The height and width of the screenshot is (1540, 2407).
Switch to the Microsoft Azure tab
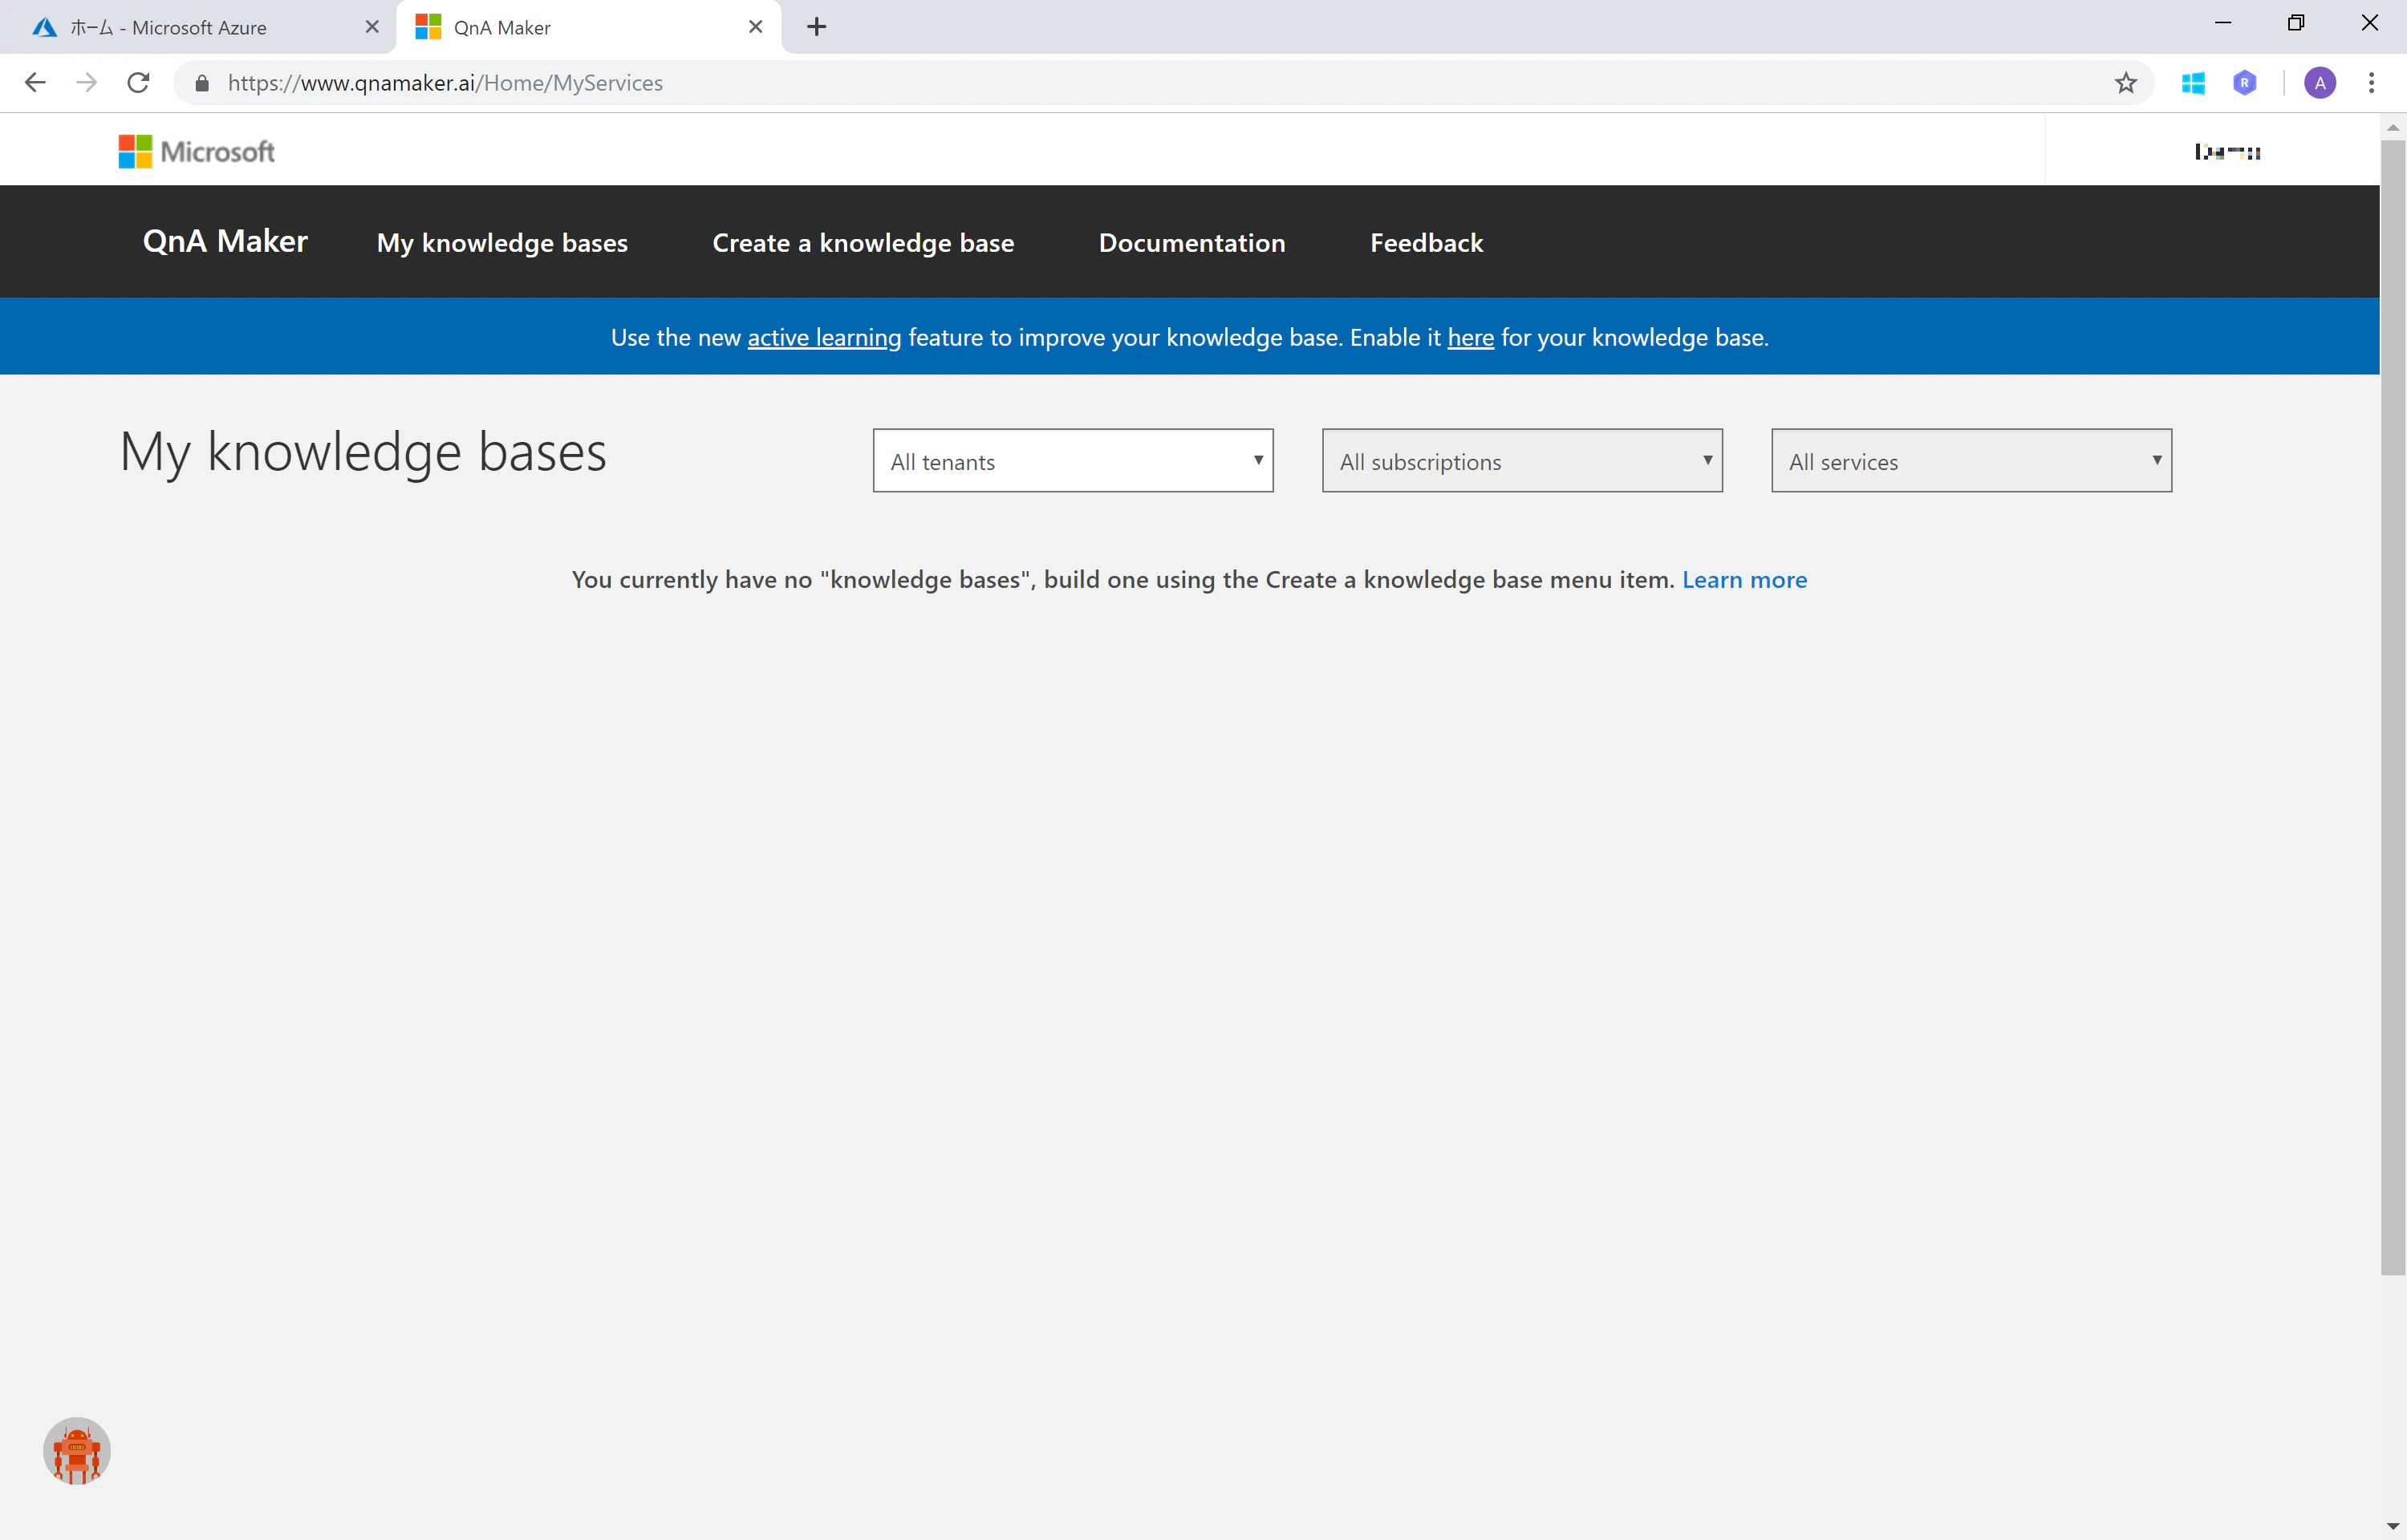tap(198, 27)
